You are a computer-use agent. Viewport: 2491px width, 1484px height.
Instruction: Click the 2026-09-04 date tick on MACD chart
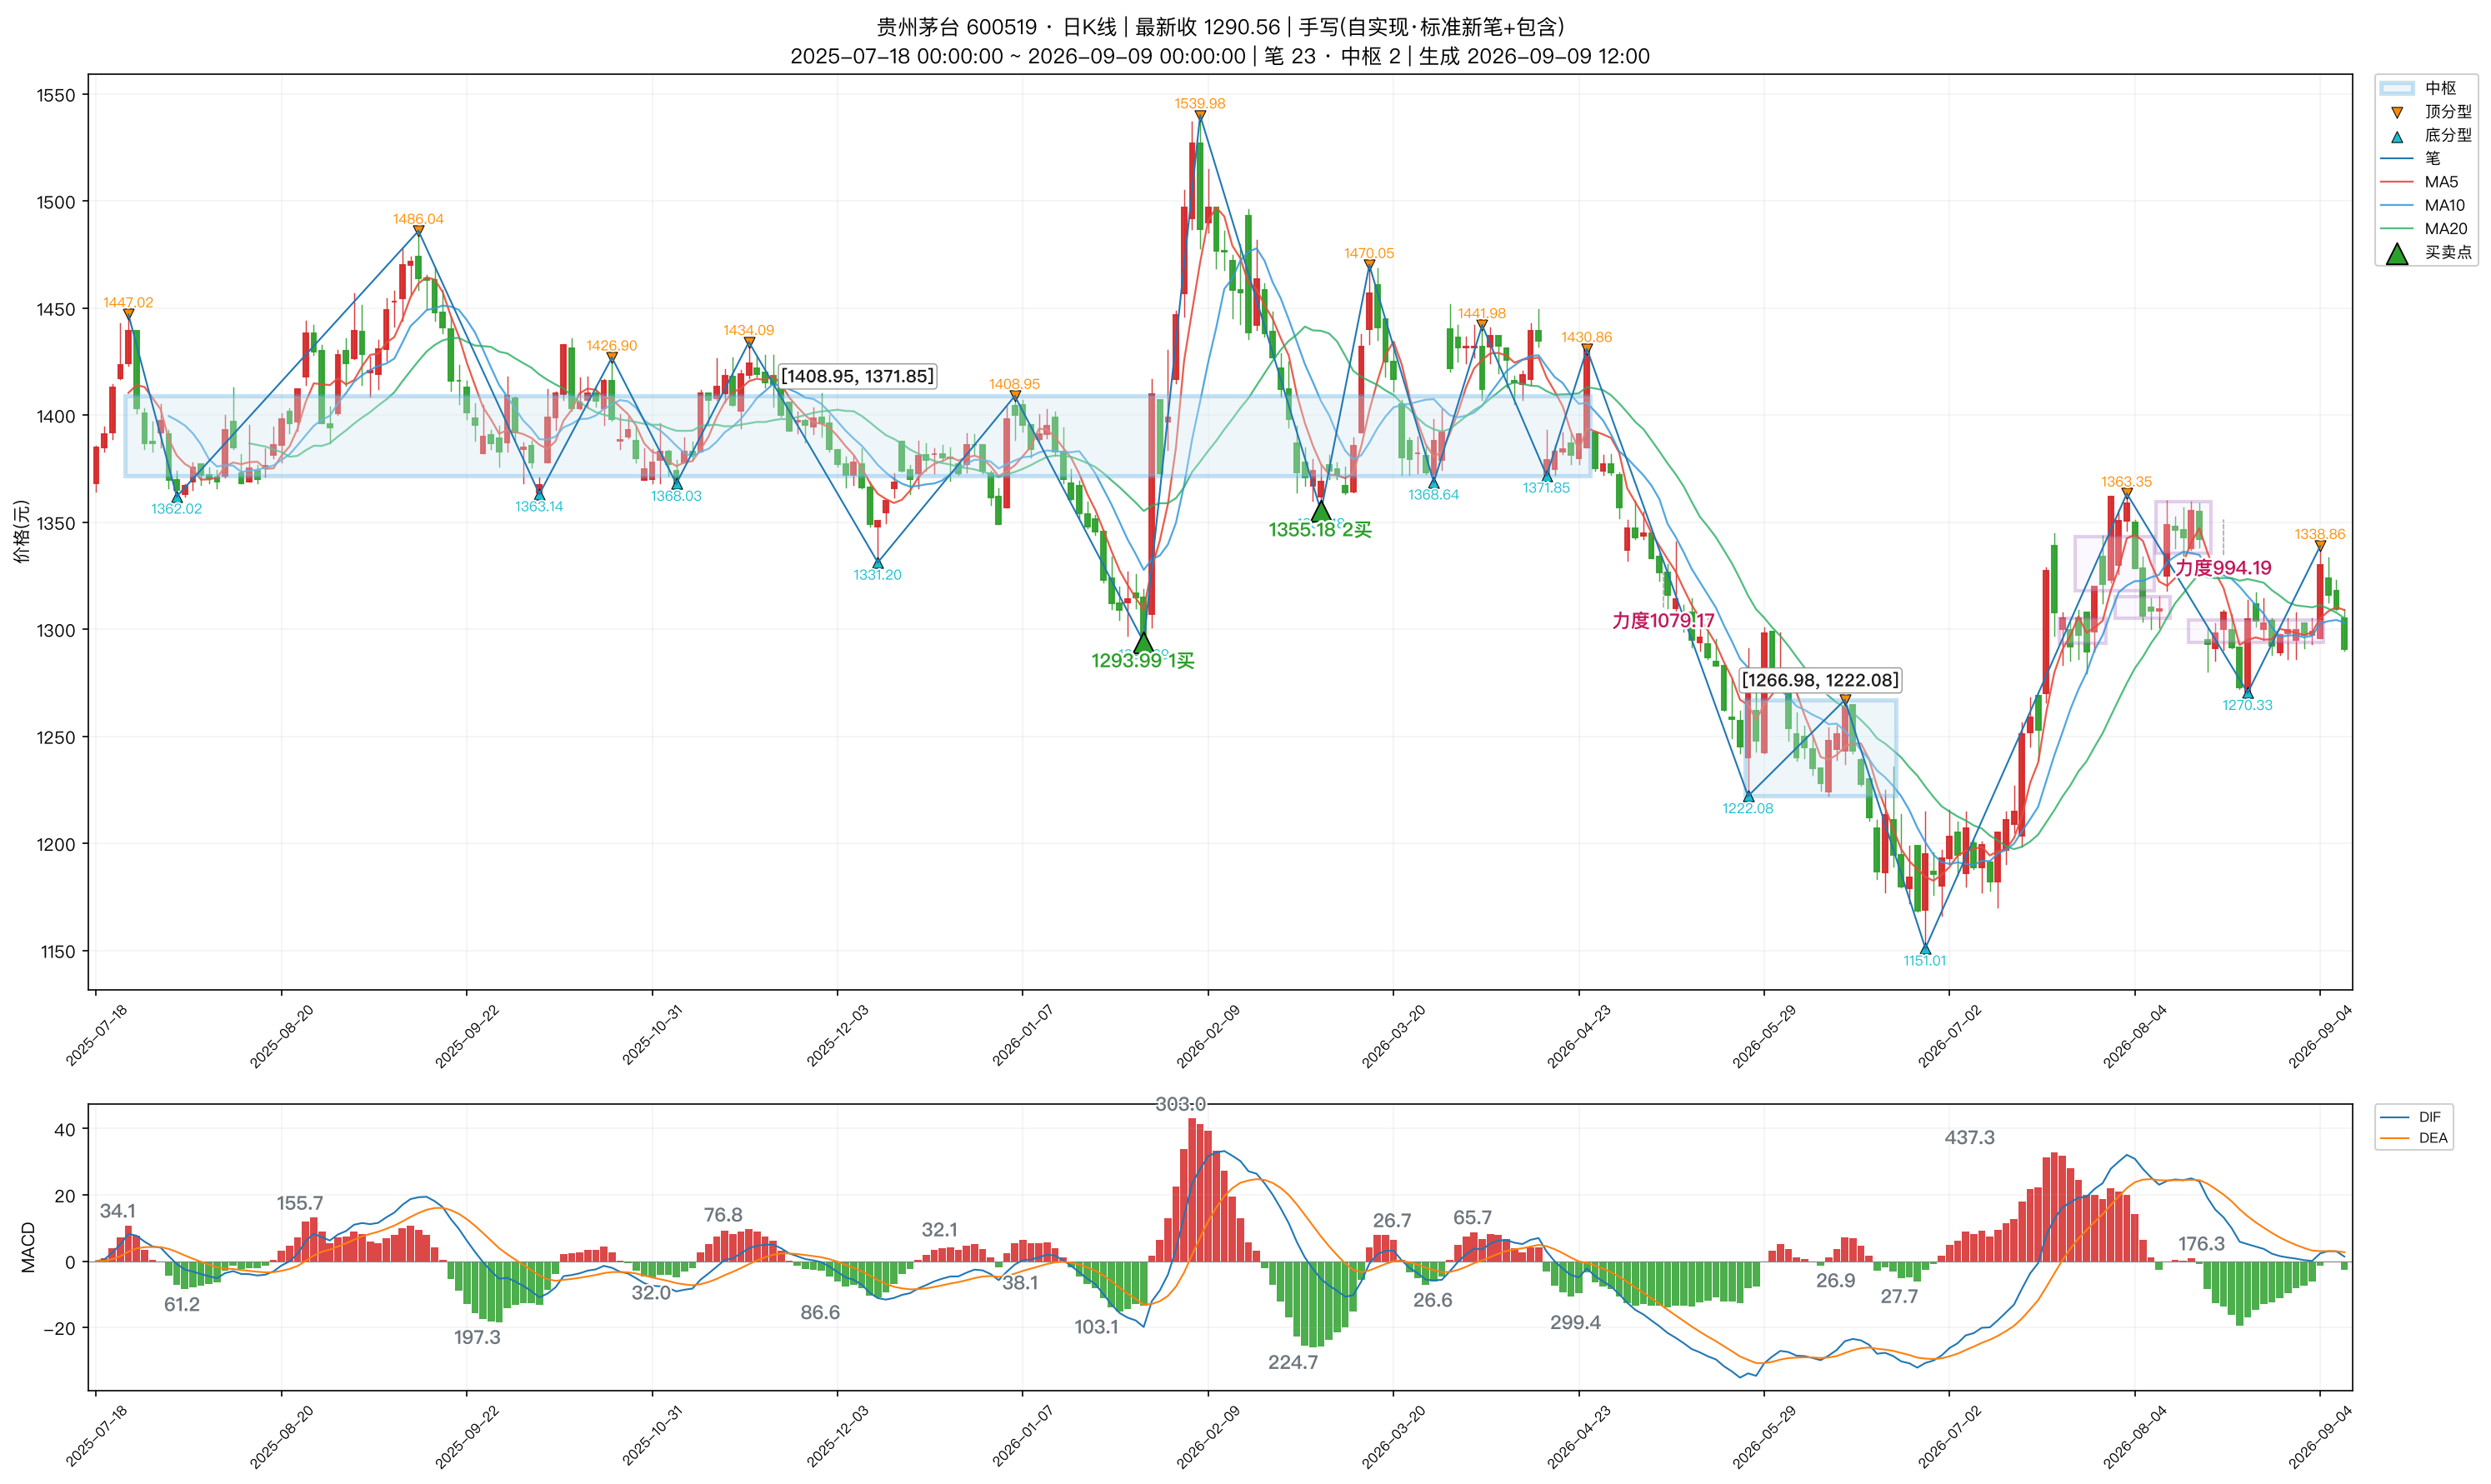point(2320,1437)
